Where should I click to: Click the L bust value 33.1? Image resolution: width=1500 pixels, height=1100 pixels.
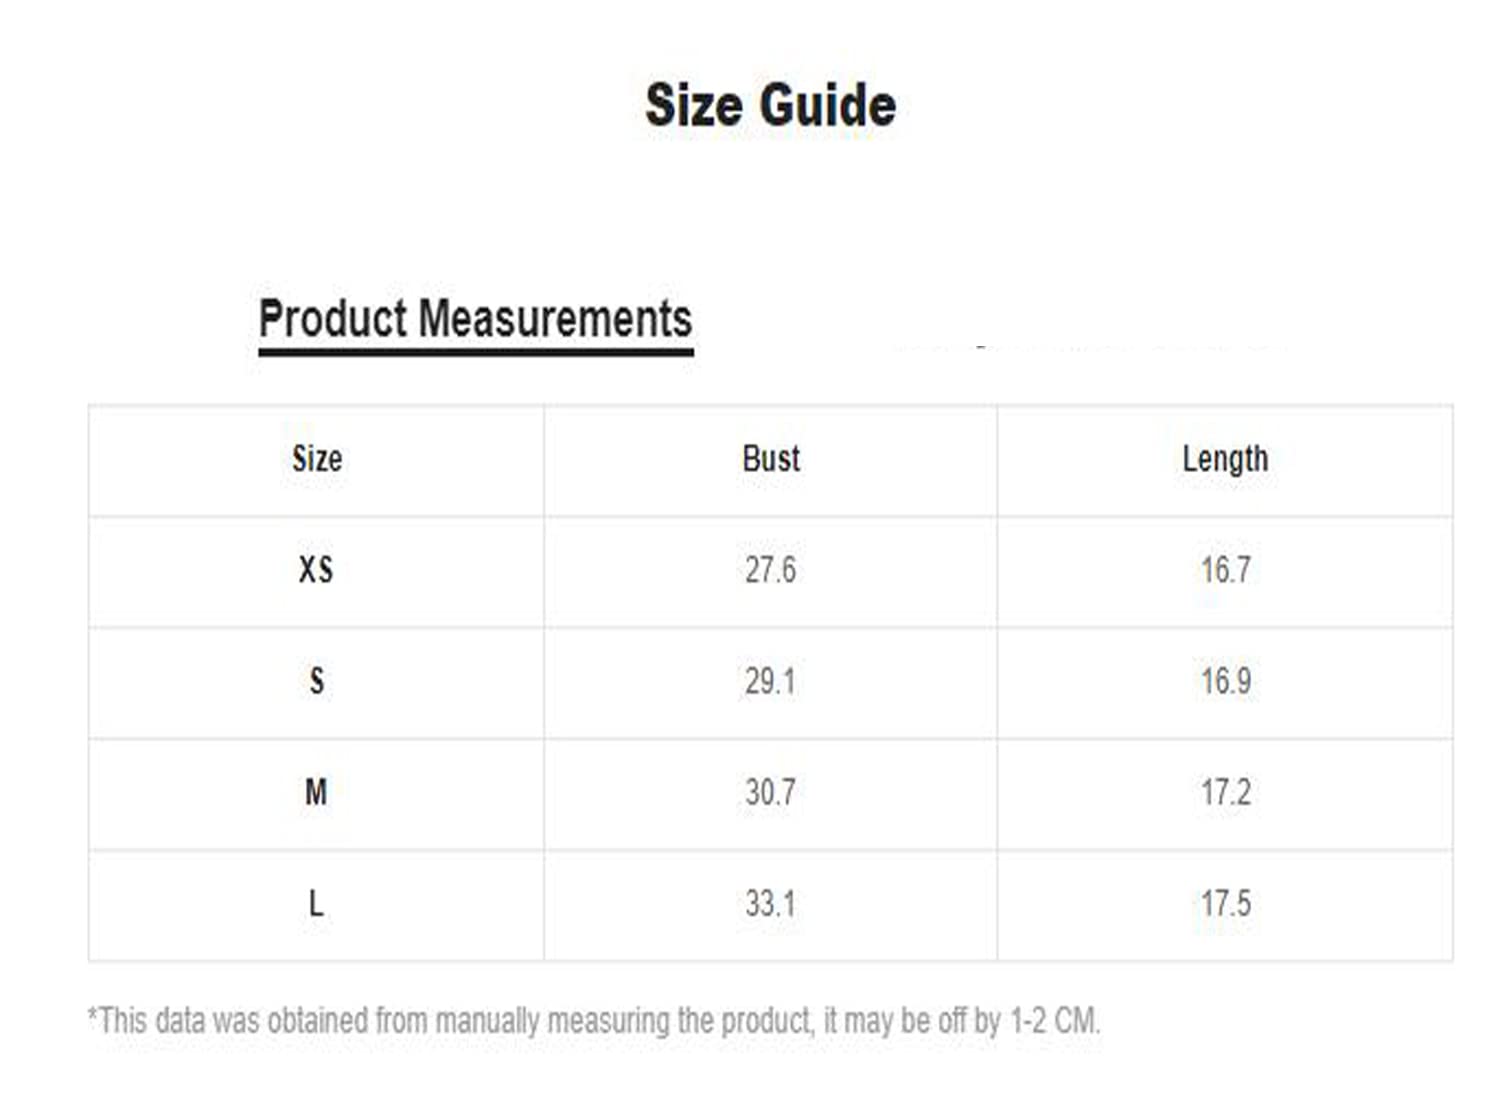[x=770, y=904]
